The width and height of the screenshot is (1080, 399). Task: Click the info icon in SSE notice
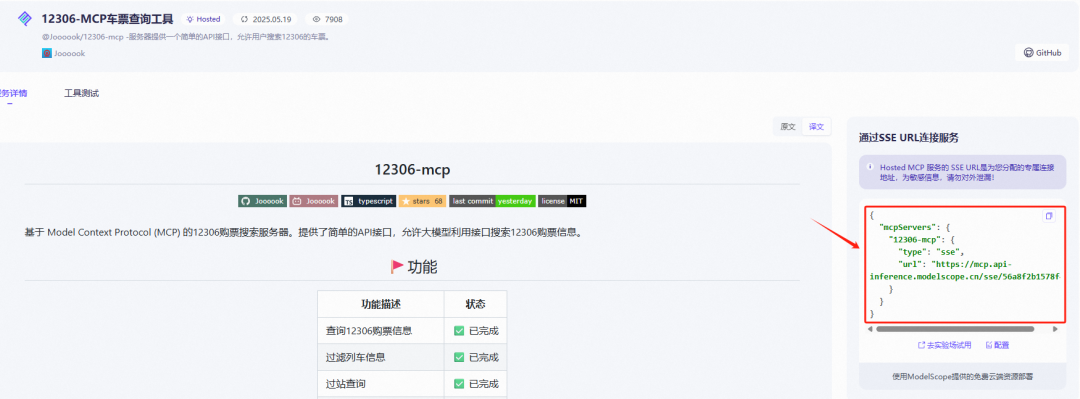(x=871, y=167)
